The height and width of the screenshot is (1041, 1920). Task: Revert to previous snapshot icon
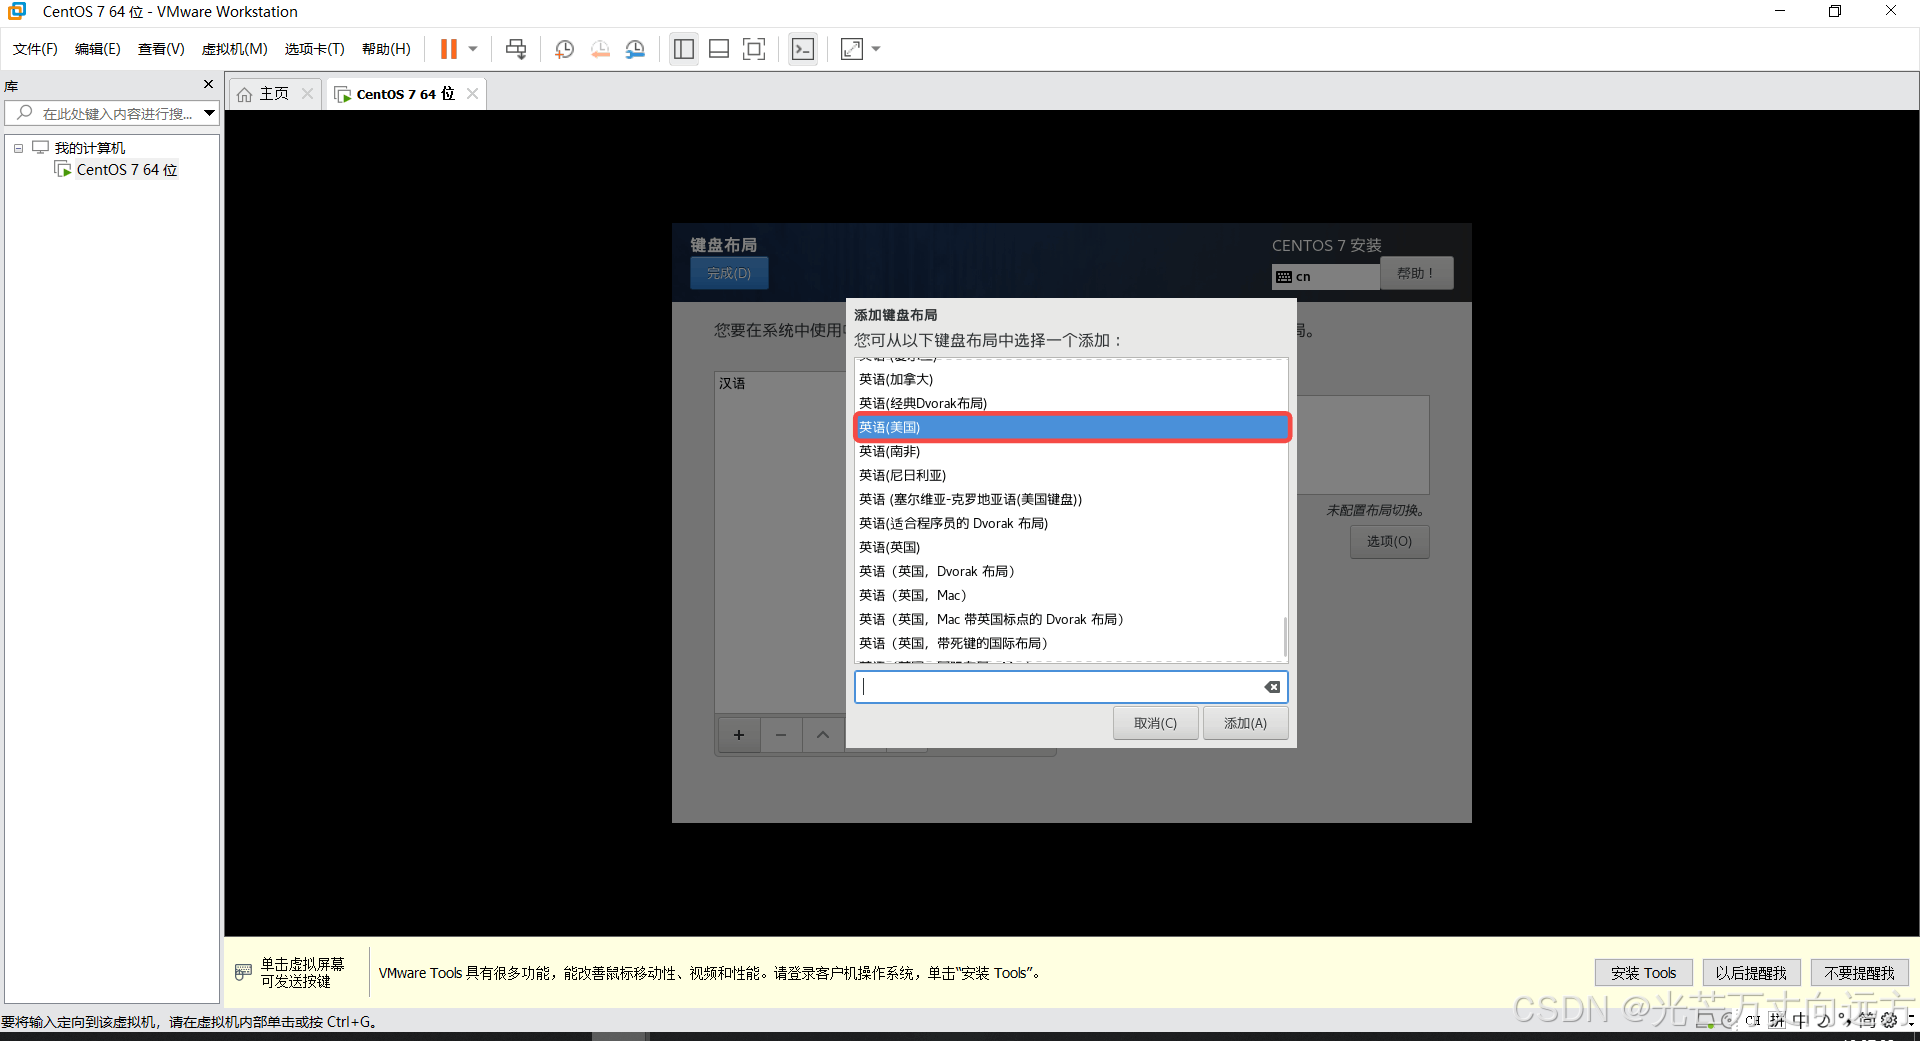600,49
